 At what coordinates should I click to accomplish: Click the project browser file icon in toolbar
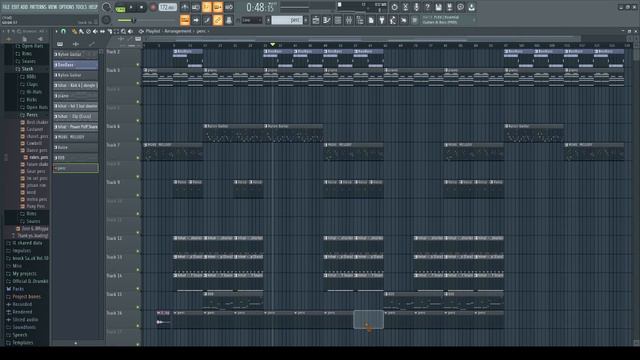click(x=371, y=20)
